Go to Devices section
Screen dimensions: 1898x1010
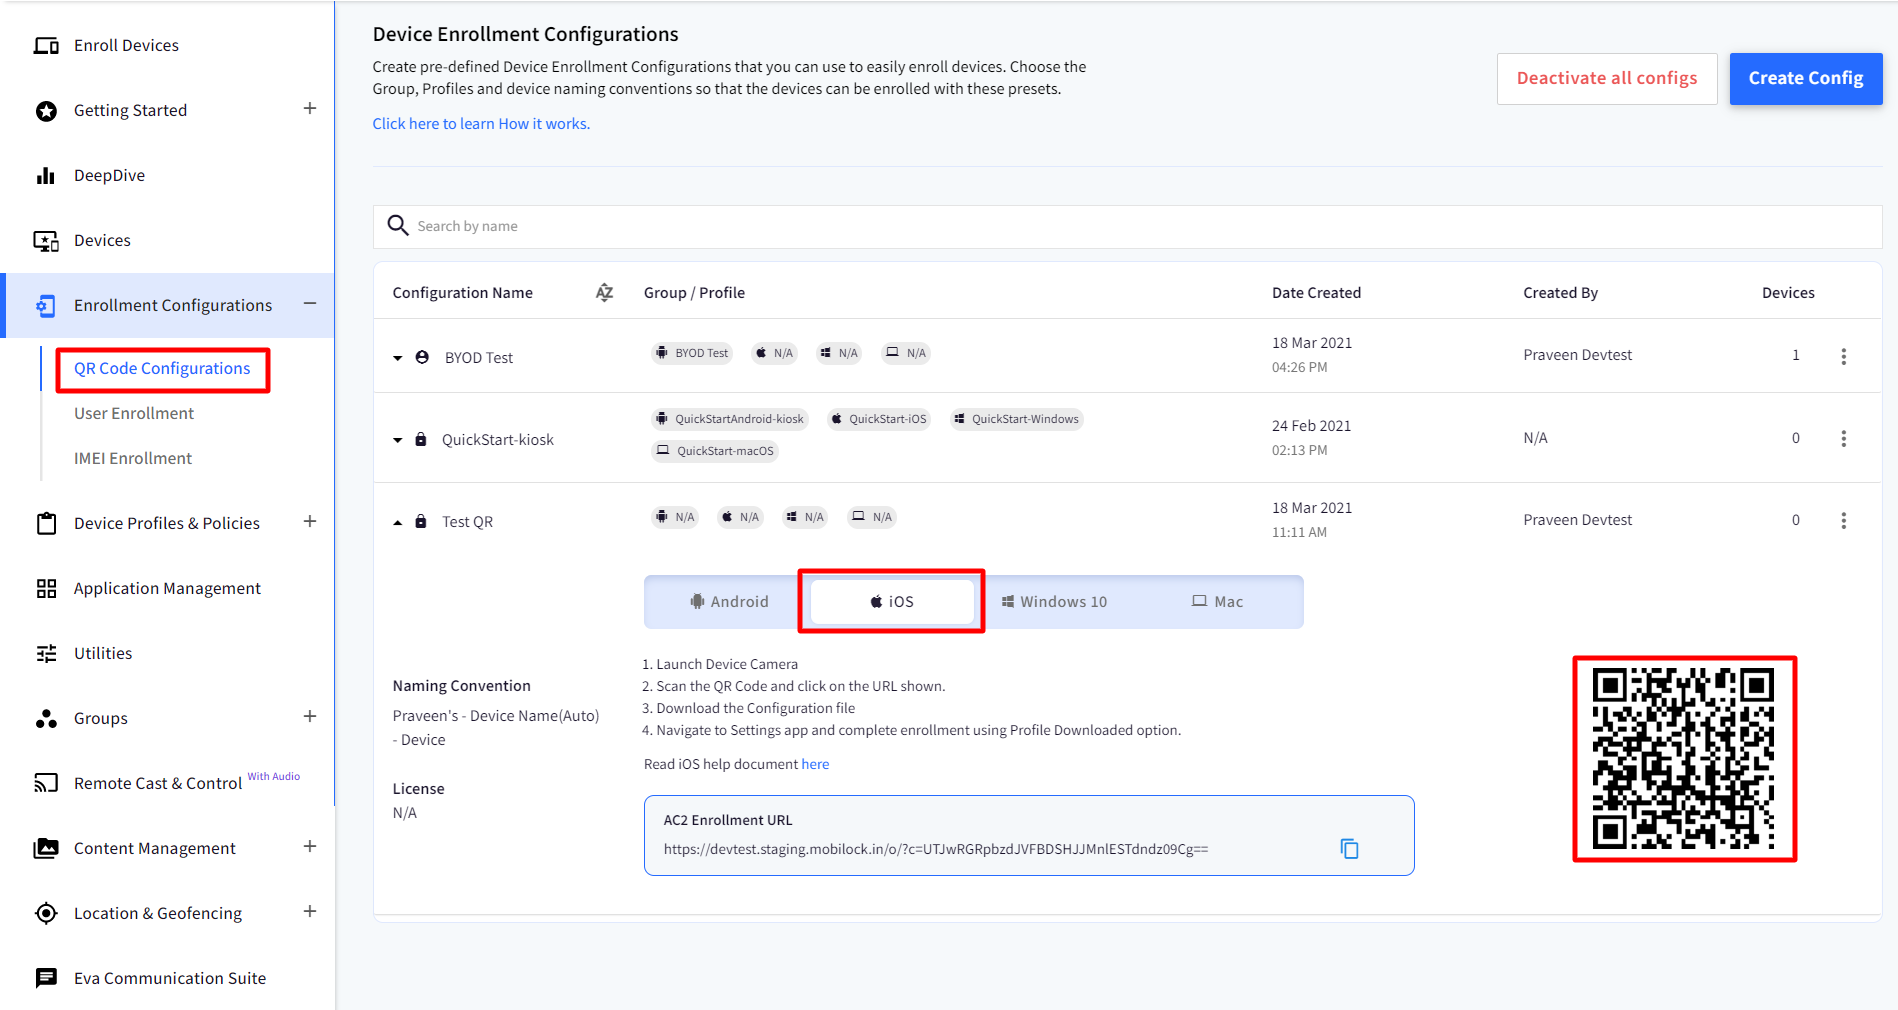102,240
